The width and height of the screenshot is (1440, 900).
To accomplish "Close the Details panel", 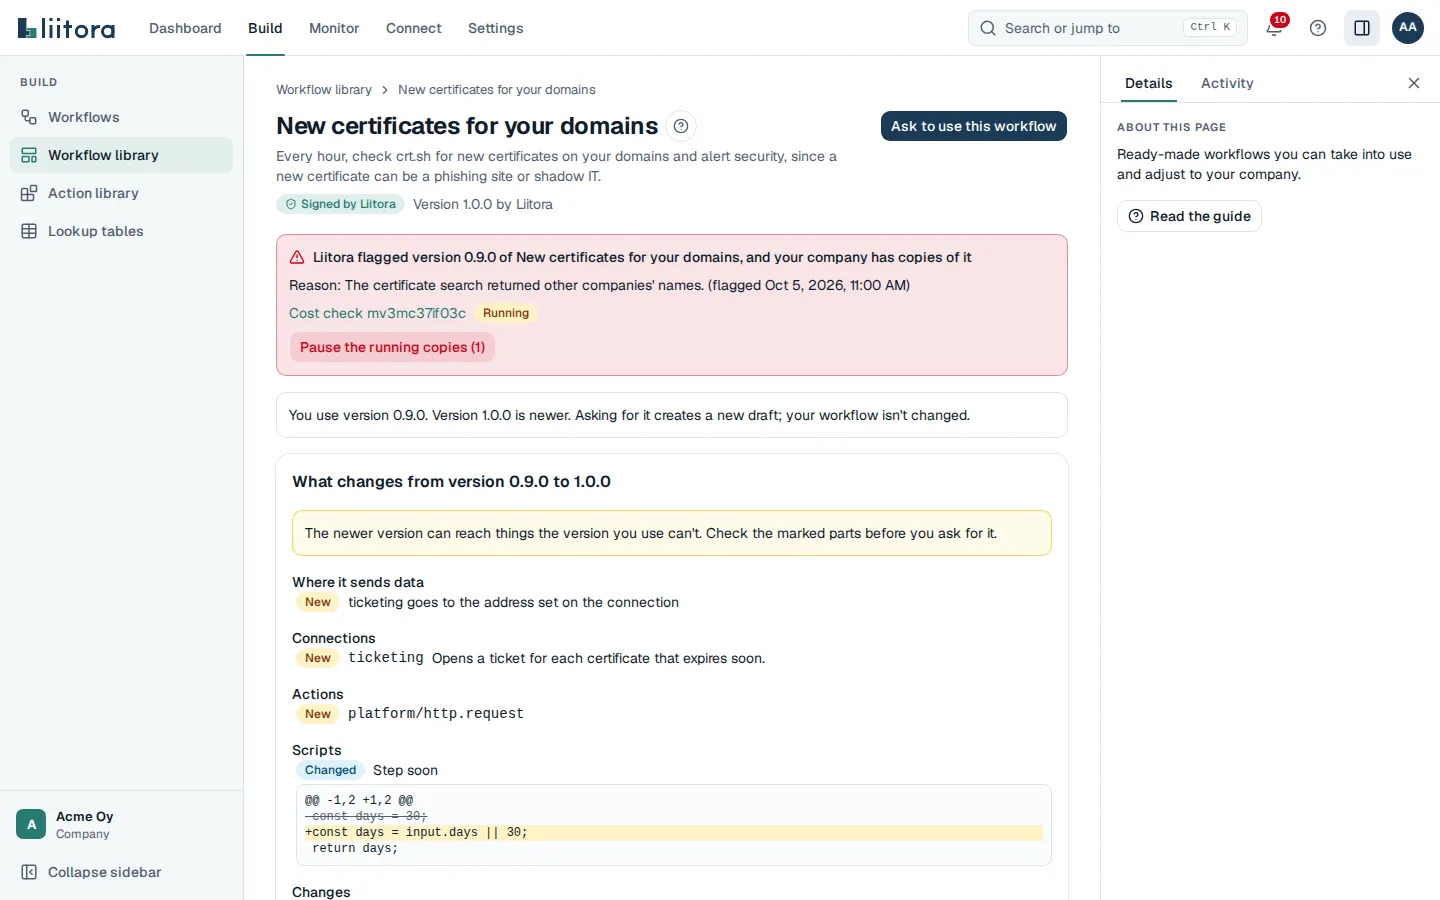I will [1414, 83].
